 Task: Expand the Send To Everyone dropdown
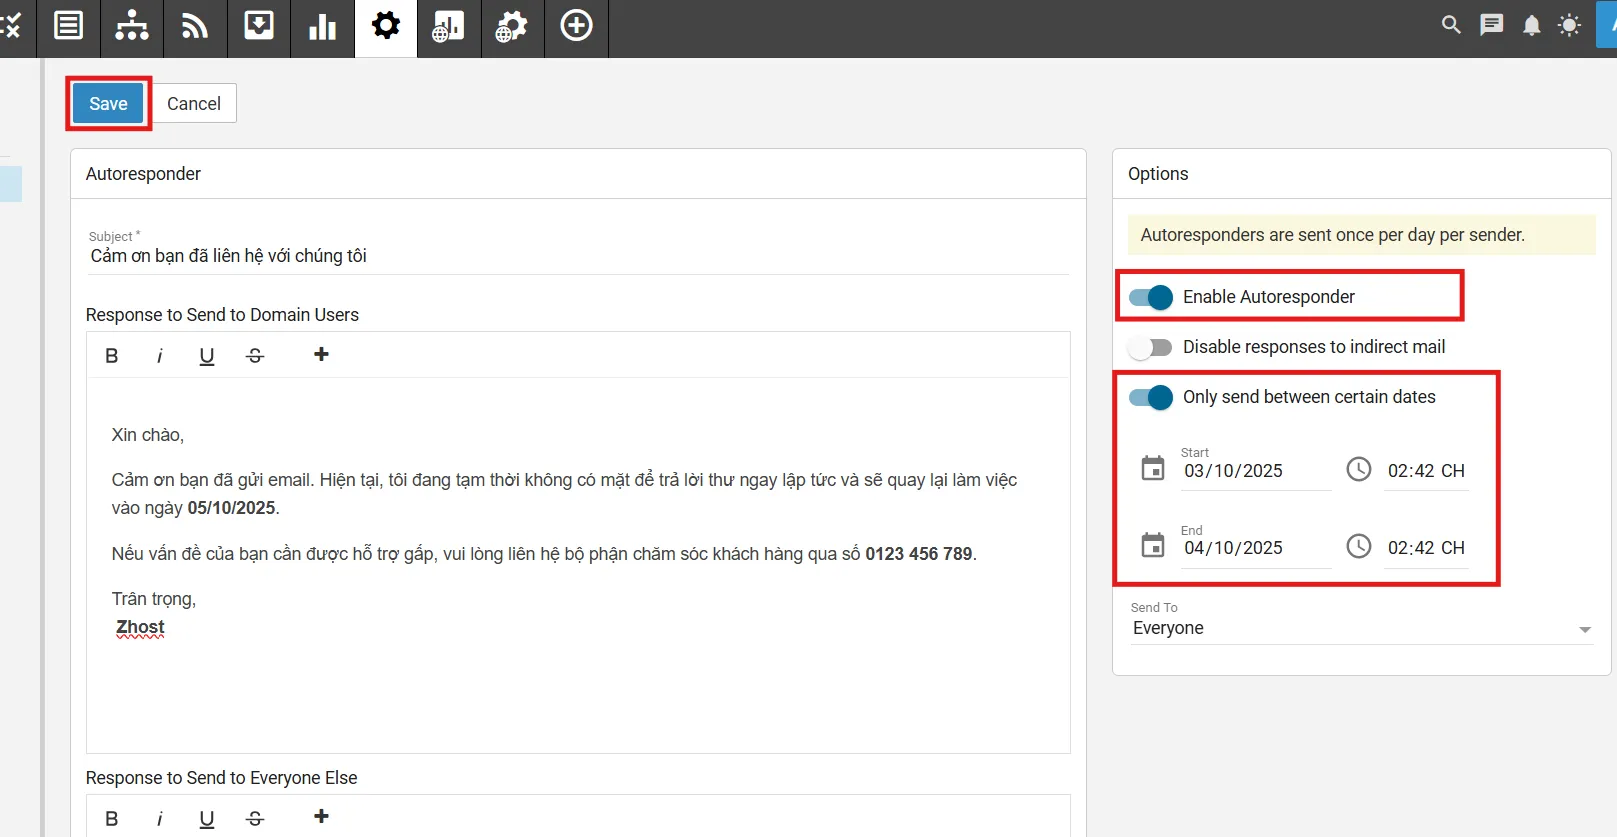point(1584,629)
